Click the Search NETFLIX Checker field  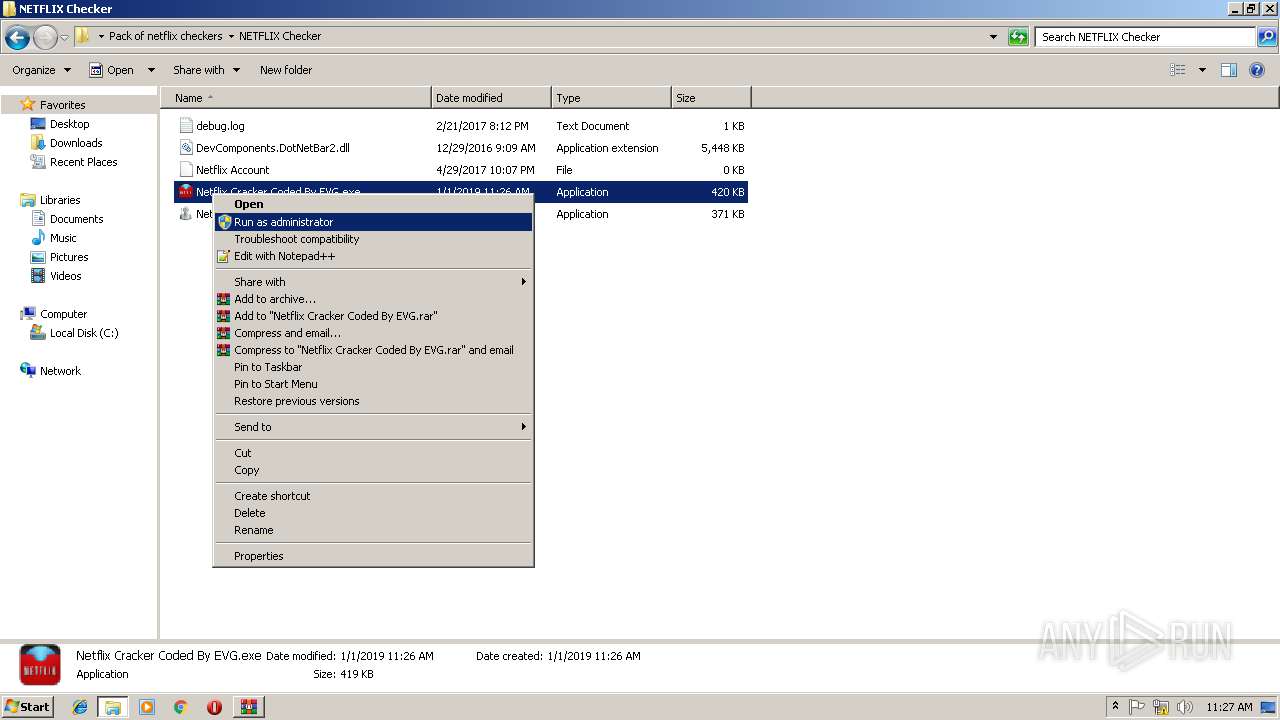point(1145,37)
